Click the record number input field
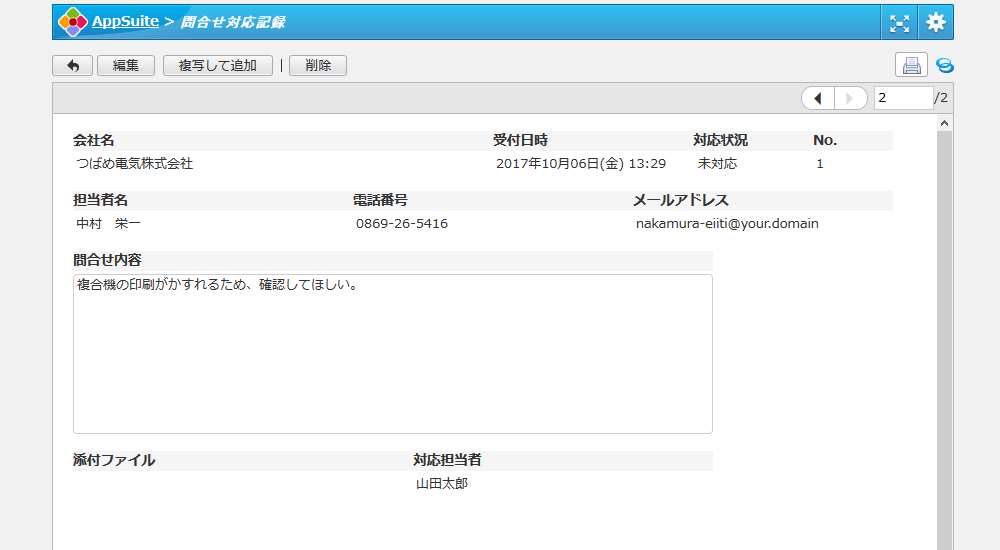Image resolution: width=1000 pixels, height=550 pixels. 902,98
